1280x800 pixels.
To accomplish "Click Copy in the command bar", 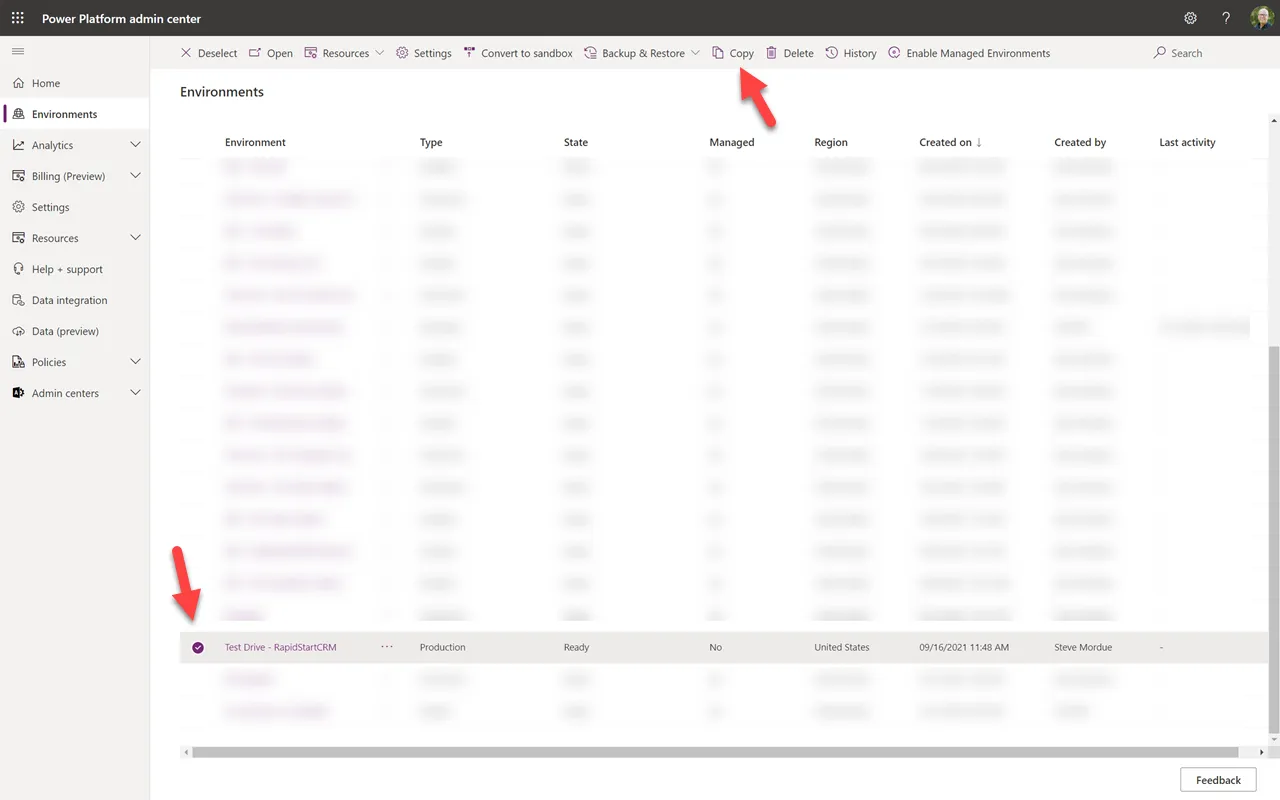I will click(733, 53).
